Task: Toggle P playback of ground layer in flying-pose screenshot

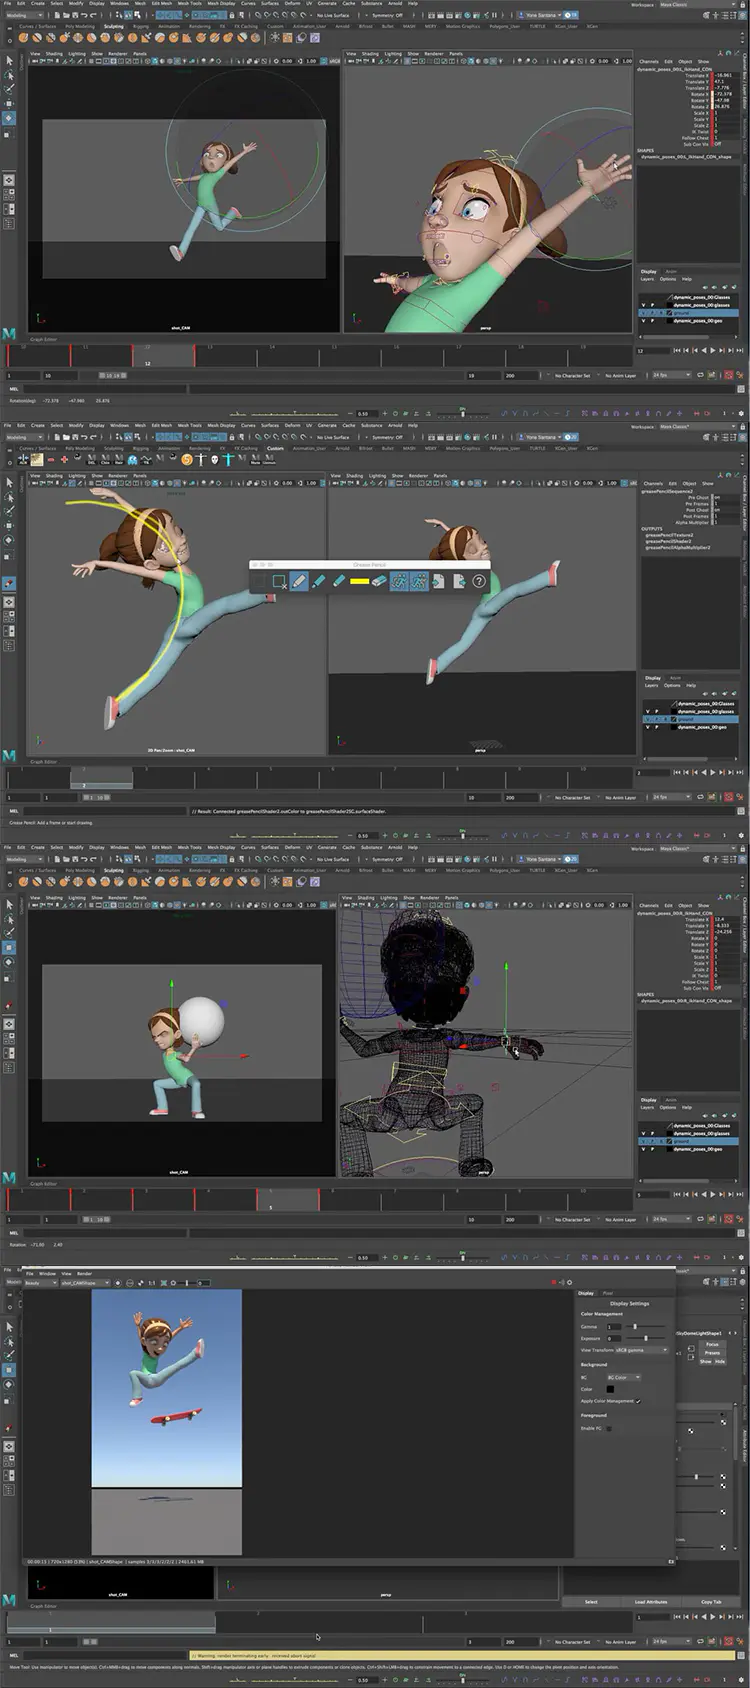Action: 653,313
